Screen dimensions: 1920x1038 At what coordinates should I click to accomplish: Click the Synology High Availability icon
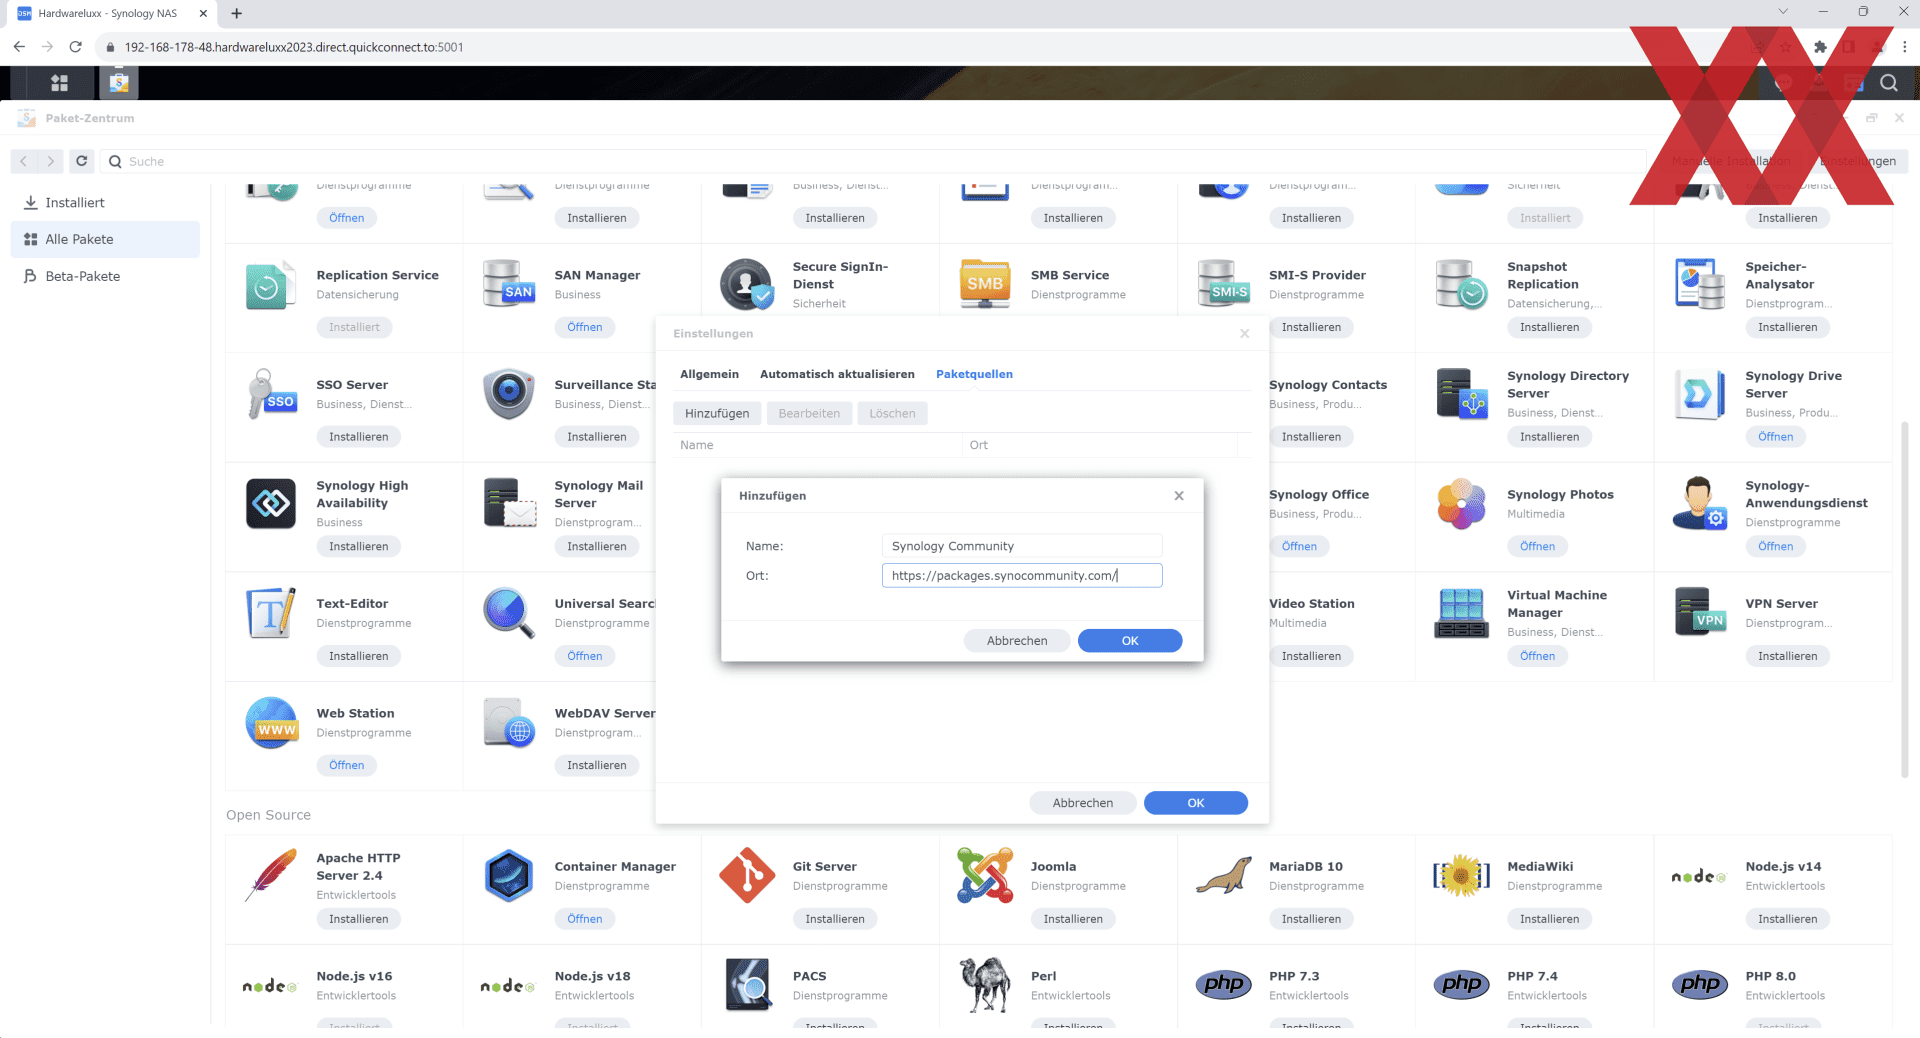(271, 503)
